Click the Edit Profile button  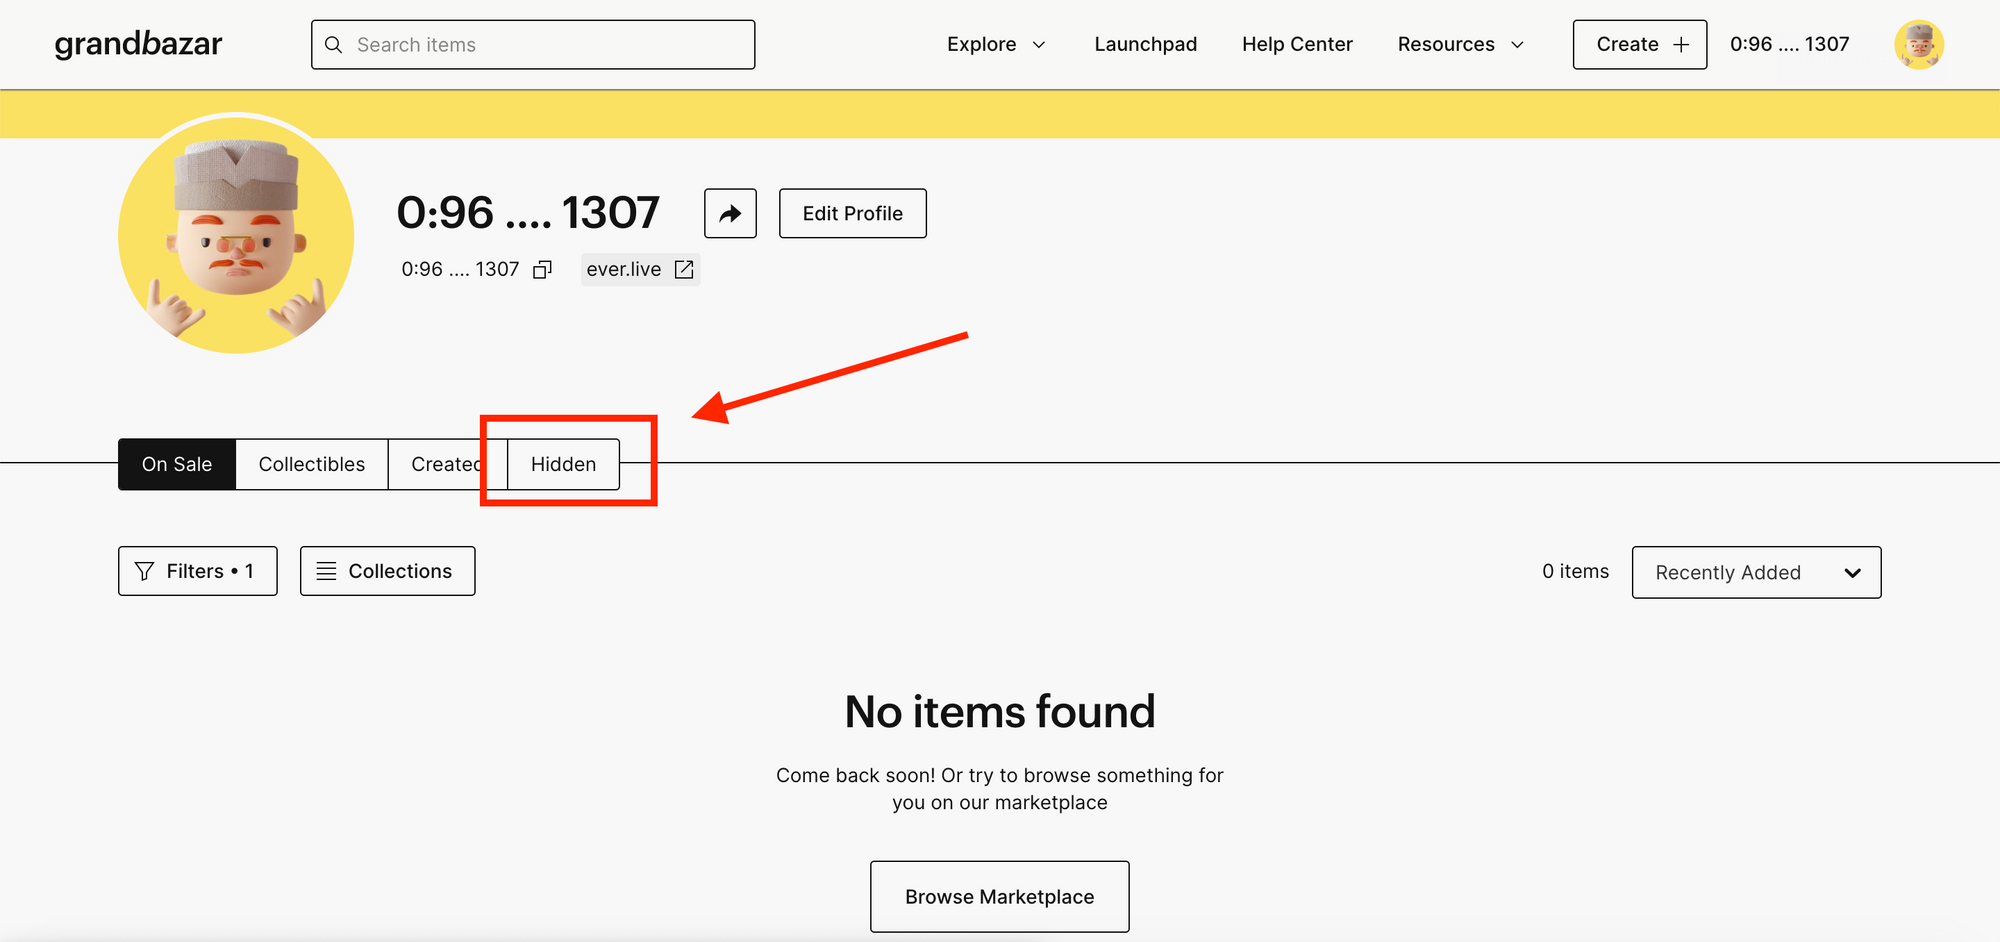pos(852,213)
